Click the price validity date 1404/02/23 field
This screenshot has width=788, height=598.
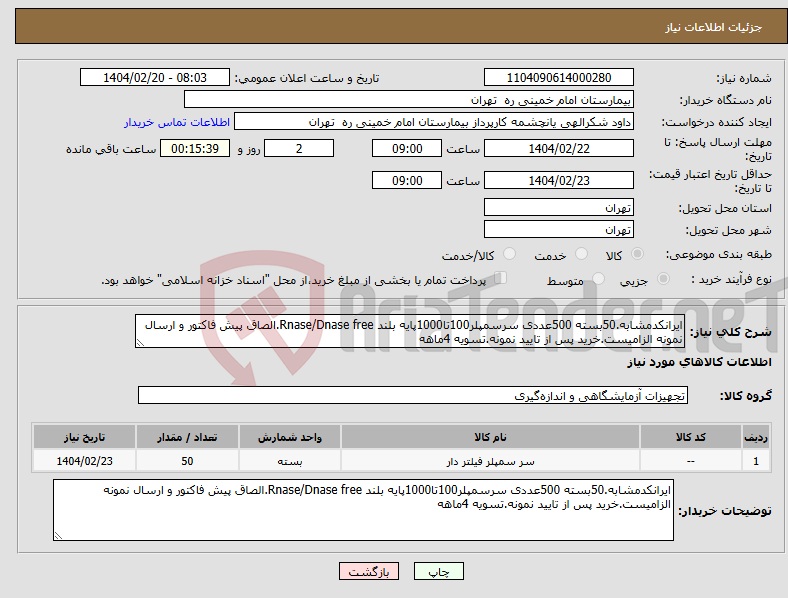(559, 180)
